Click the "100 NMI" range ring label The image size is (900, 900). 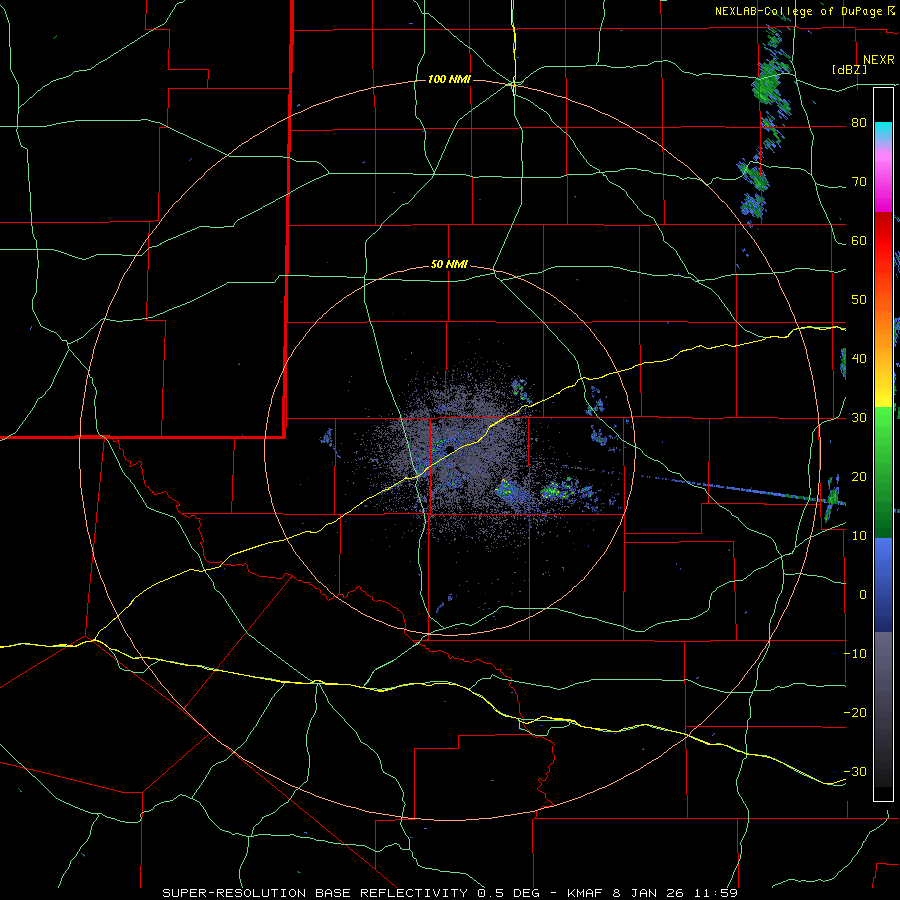pyautogui.click(x=449, y=79)
